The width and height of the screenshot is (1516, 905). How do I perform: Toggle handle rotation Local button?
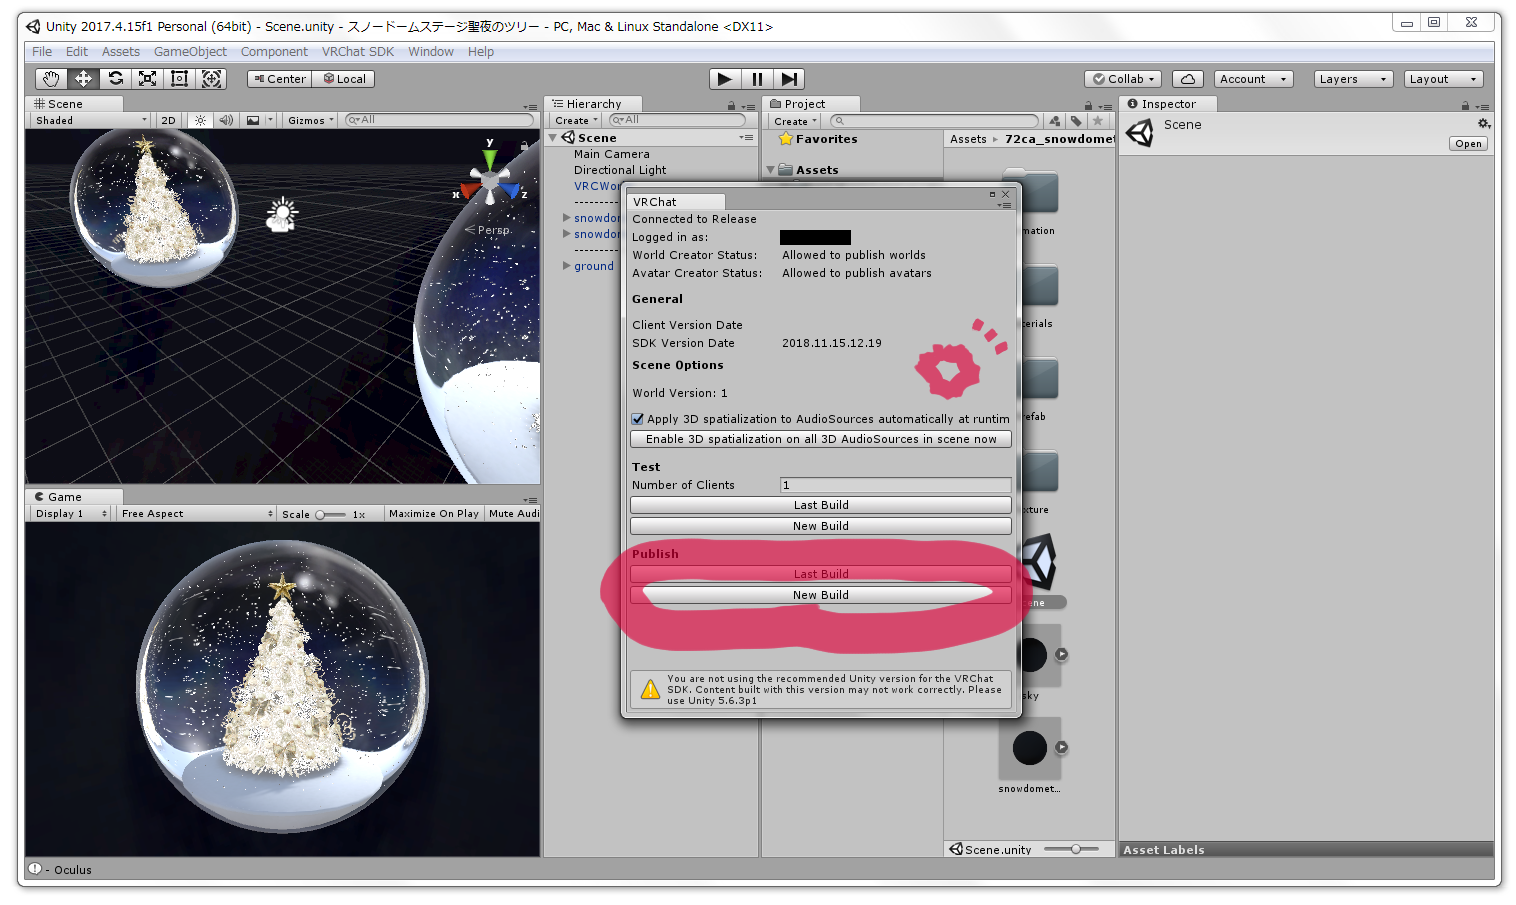coord(344,79)
